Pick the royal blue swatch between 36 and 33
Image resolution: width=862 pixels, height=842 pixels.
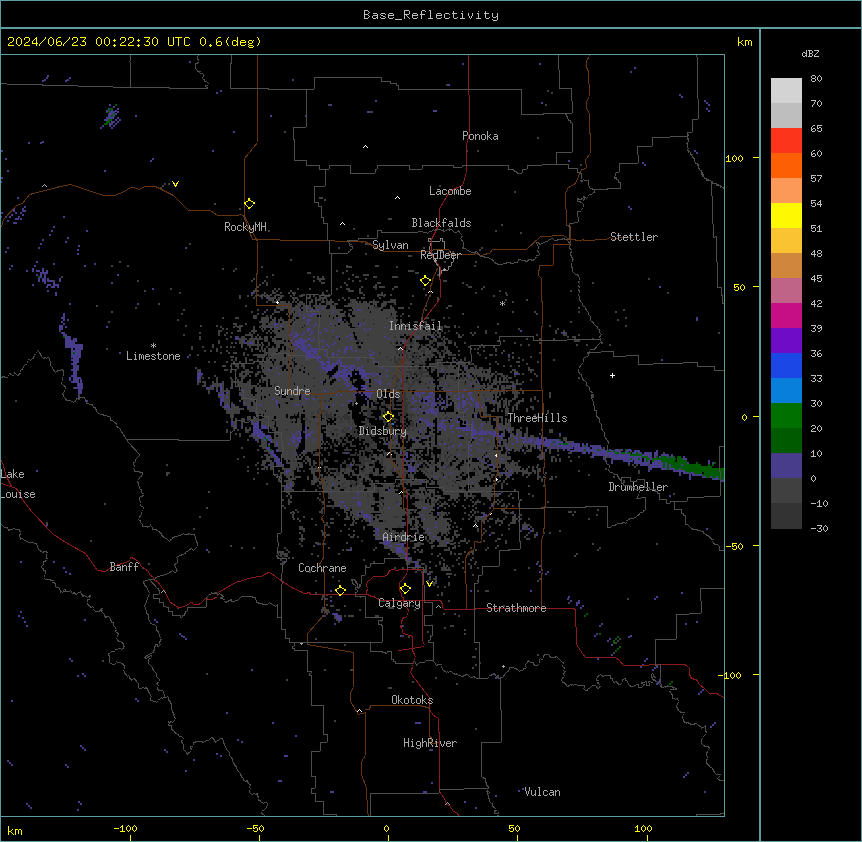click(786, 365)
